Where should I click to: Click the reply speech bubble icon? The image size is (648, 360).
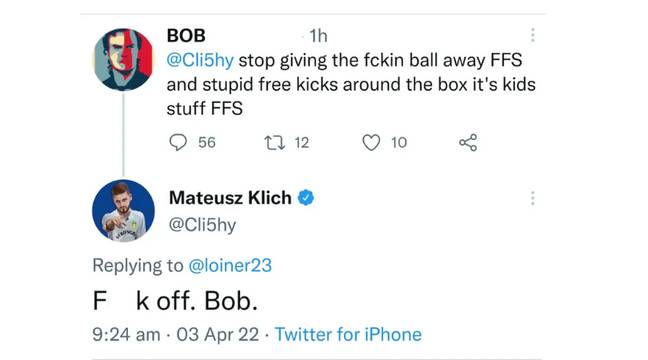178,143
